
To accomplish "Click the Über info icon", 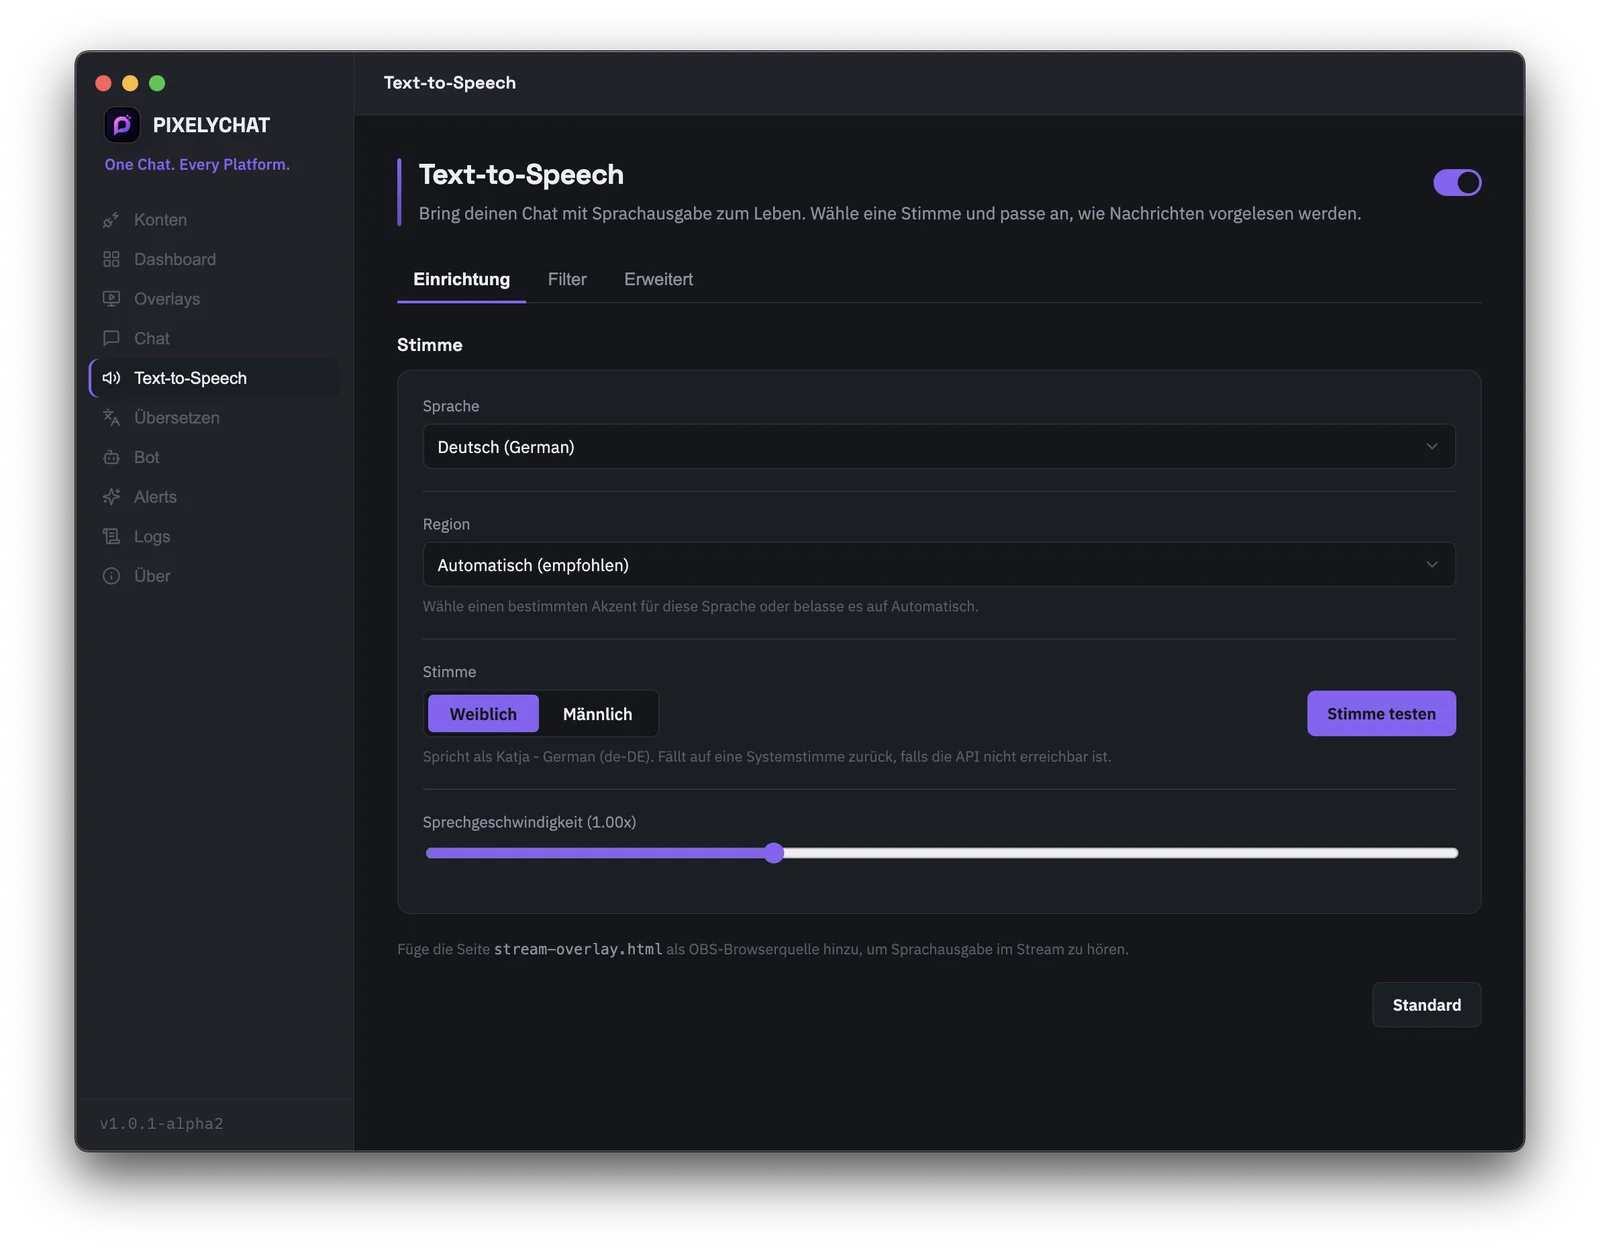I will (x=111, y=576).
